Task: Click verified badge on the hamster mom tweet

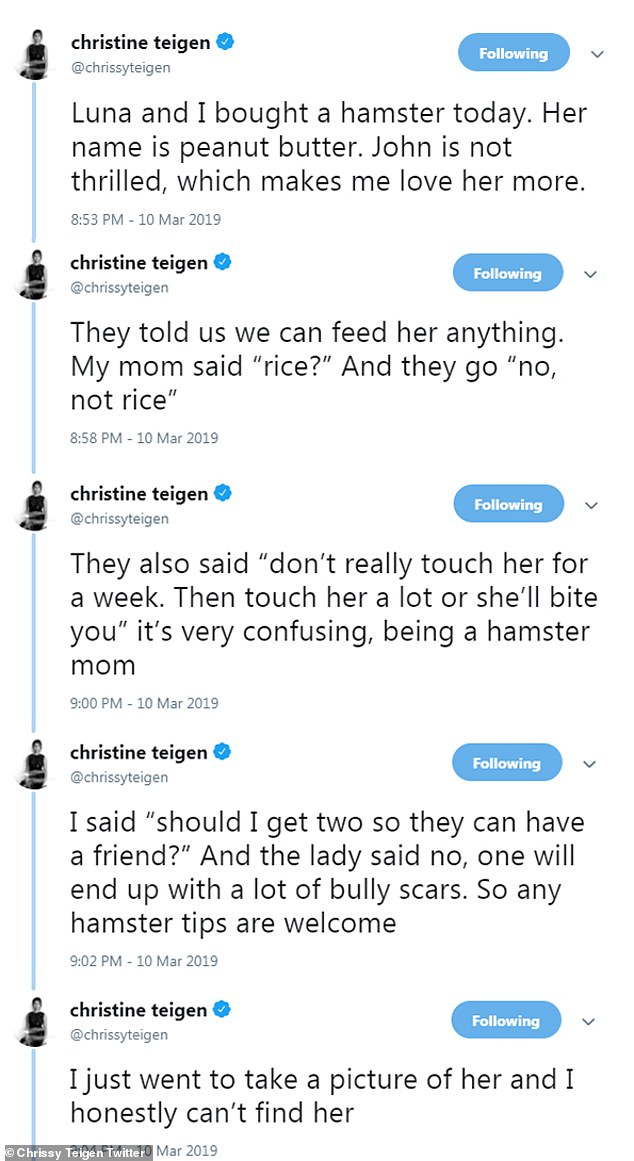Action: [x=223, y=493]
